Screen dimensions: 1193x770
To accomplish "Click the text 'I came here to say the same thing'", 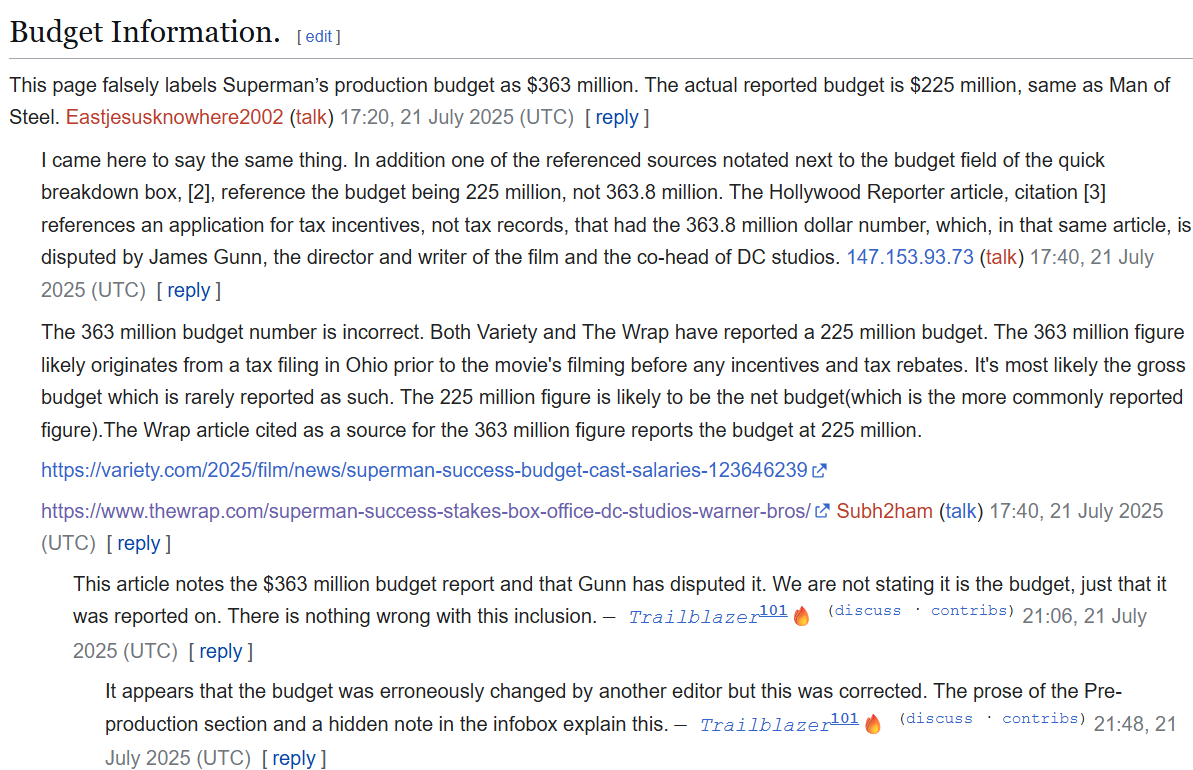I will coord(192,161).
